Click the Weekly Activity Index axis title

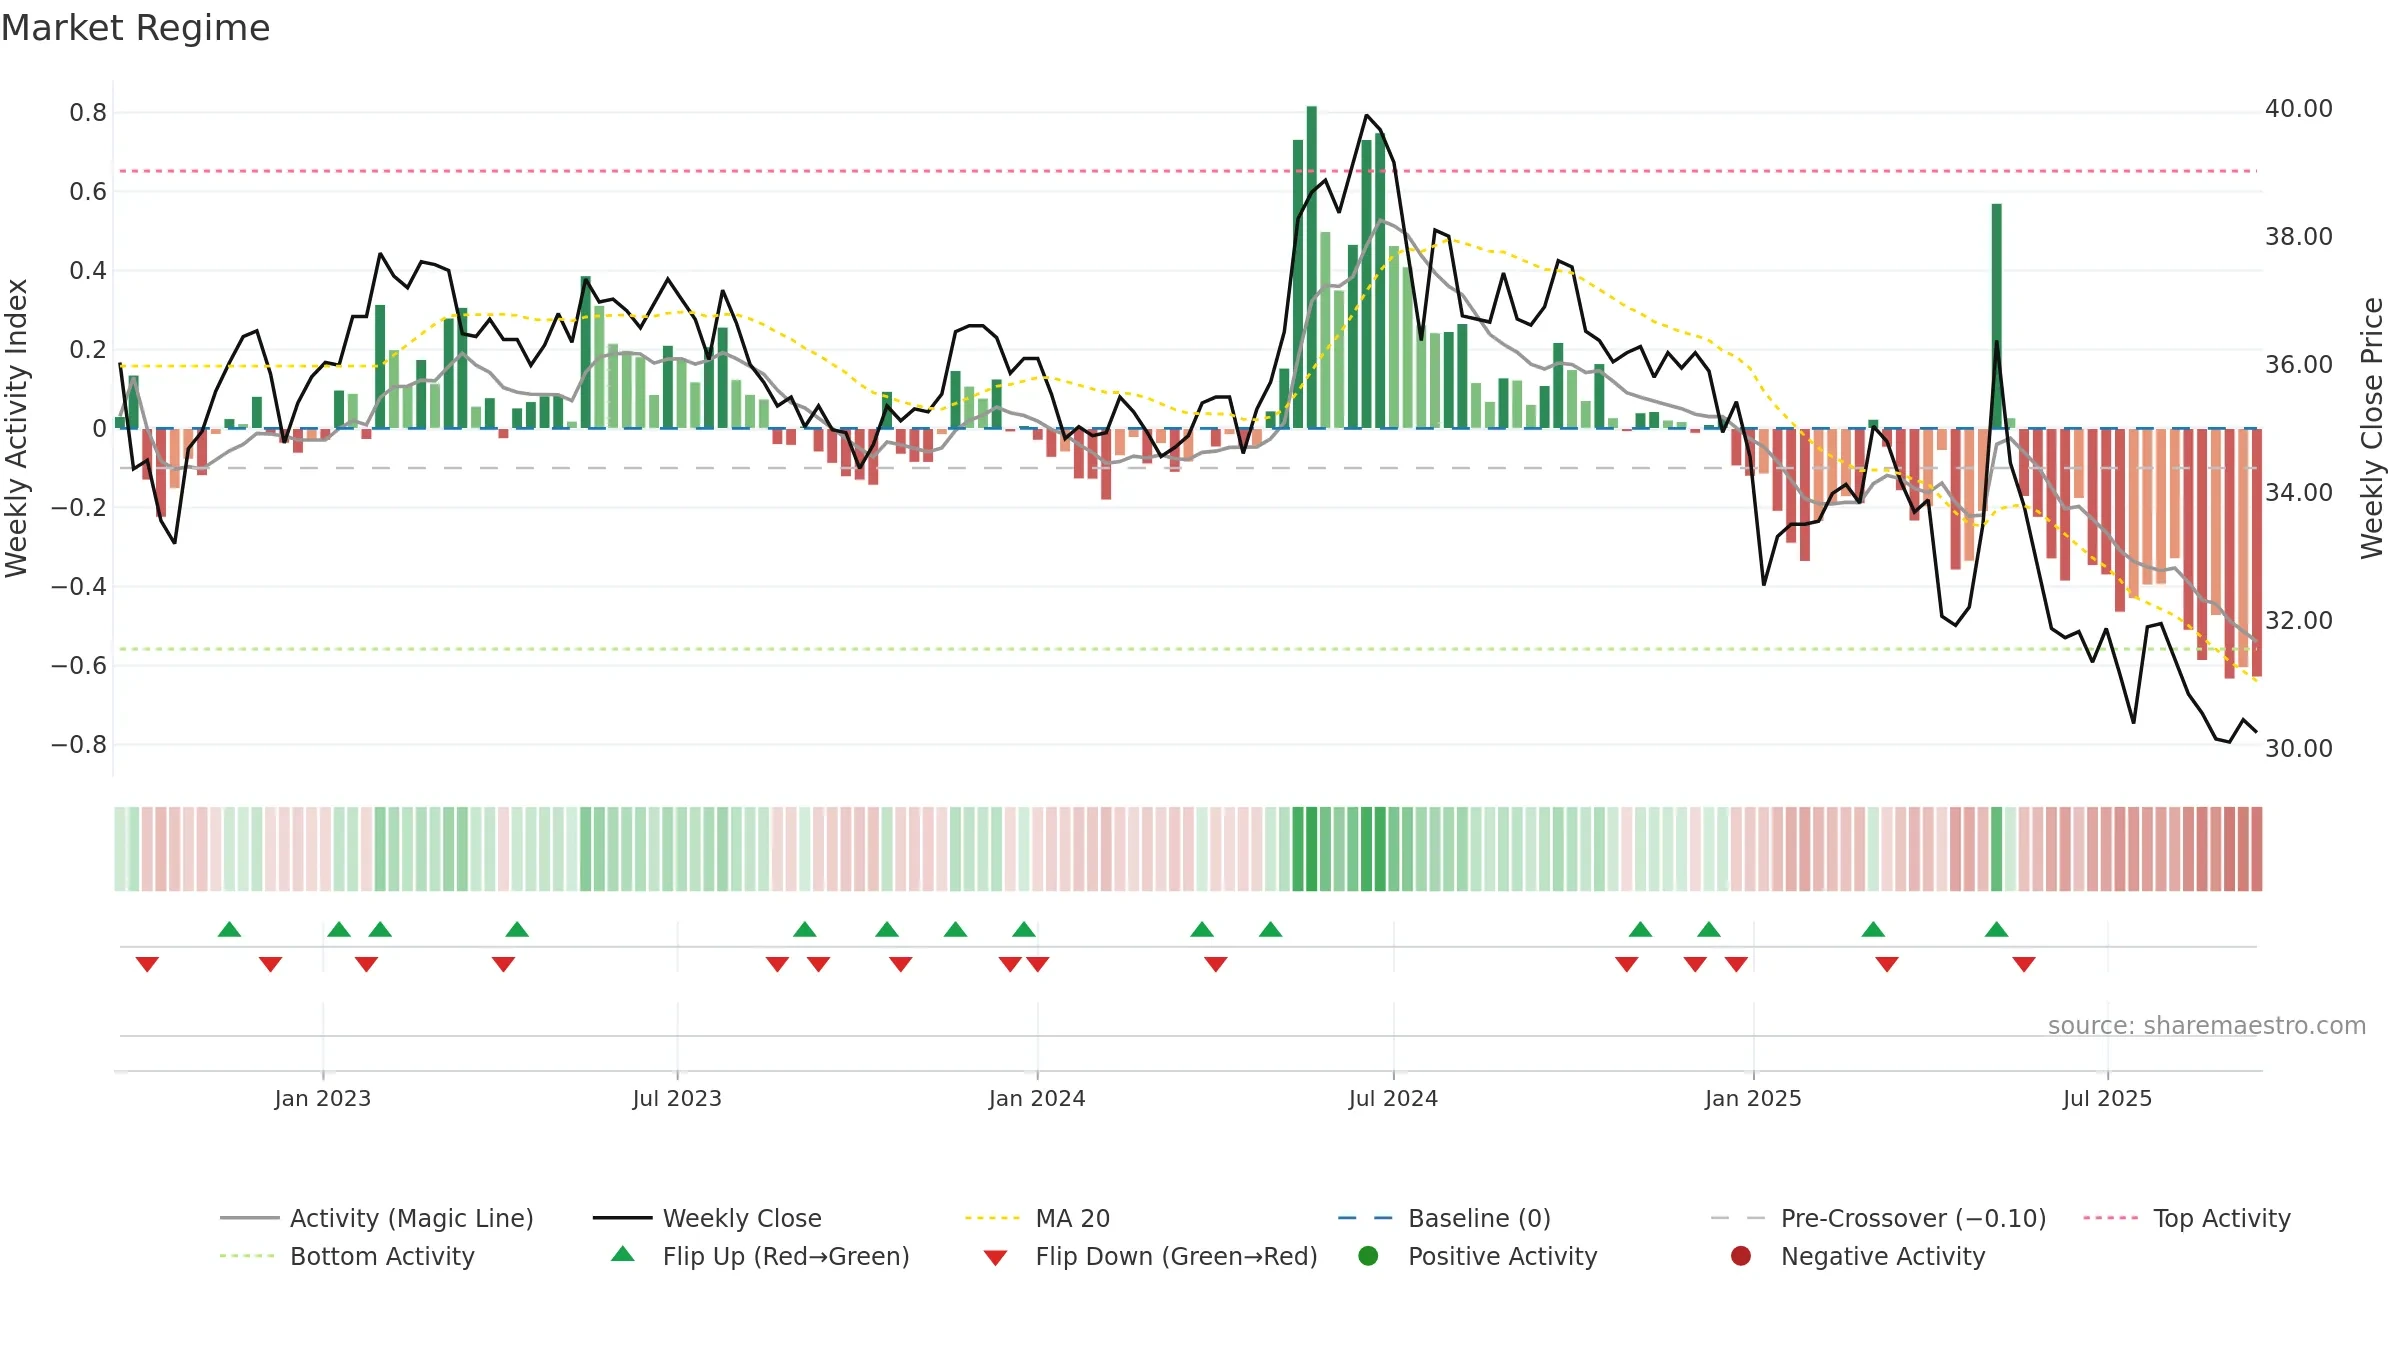tap(16, 428)
